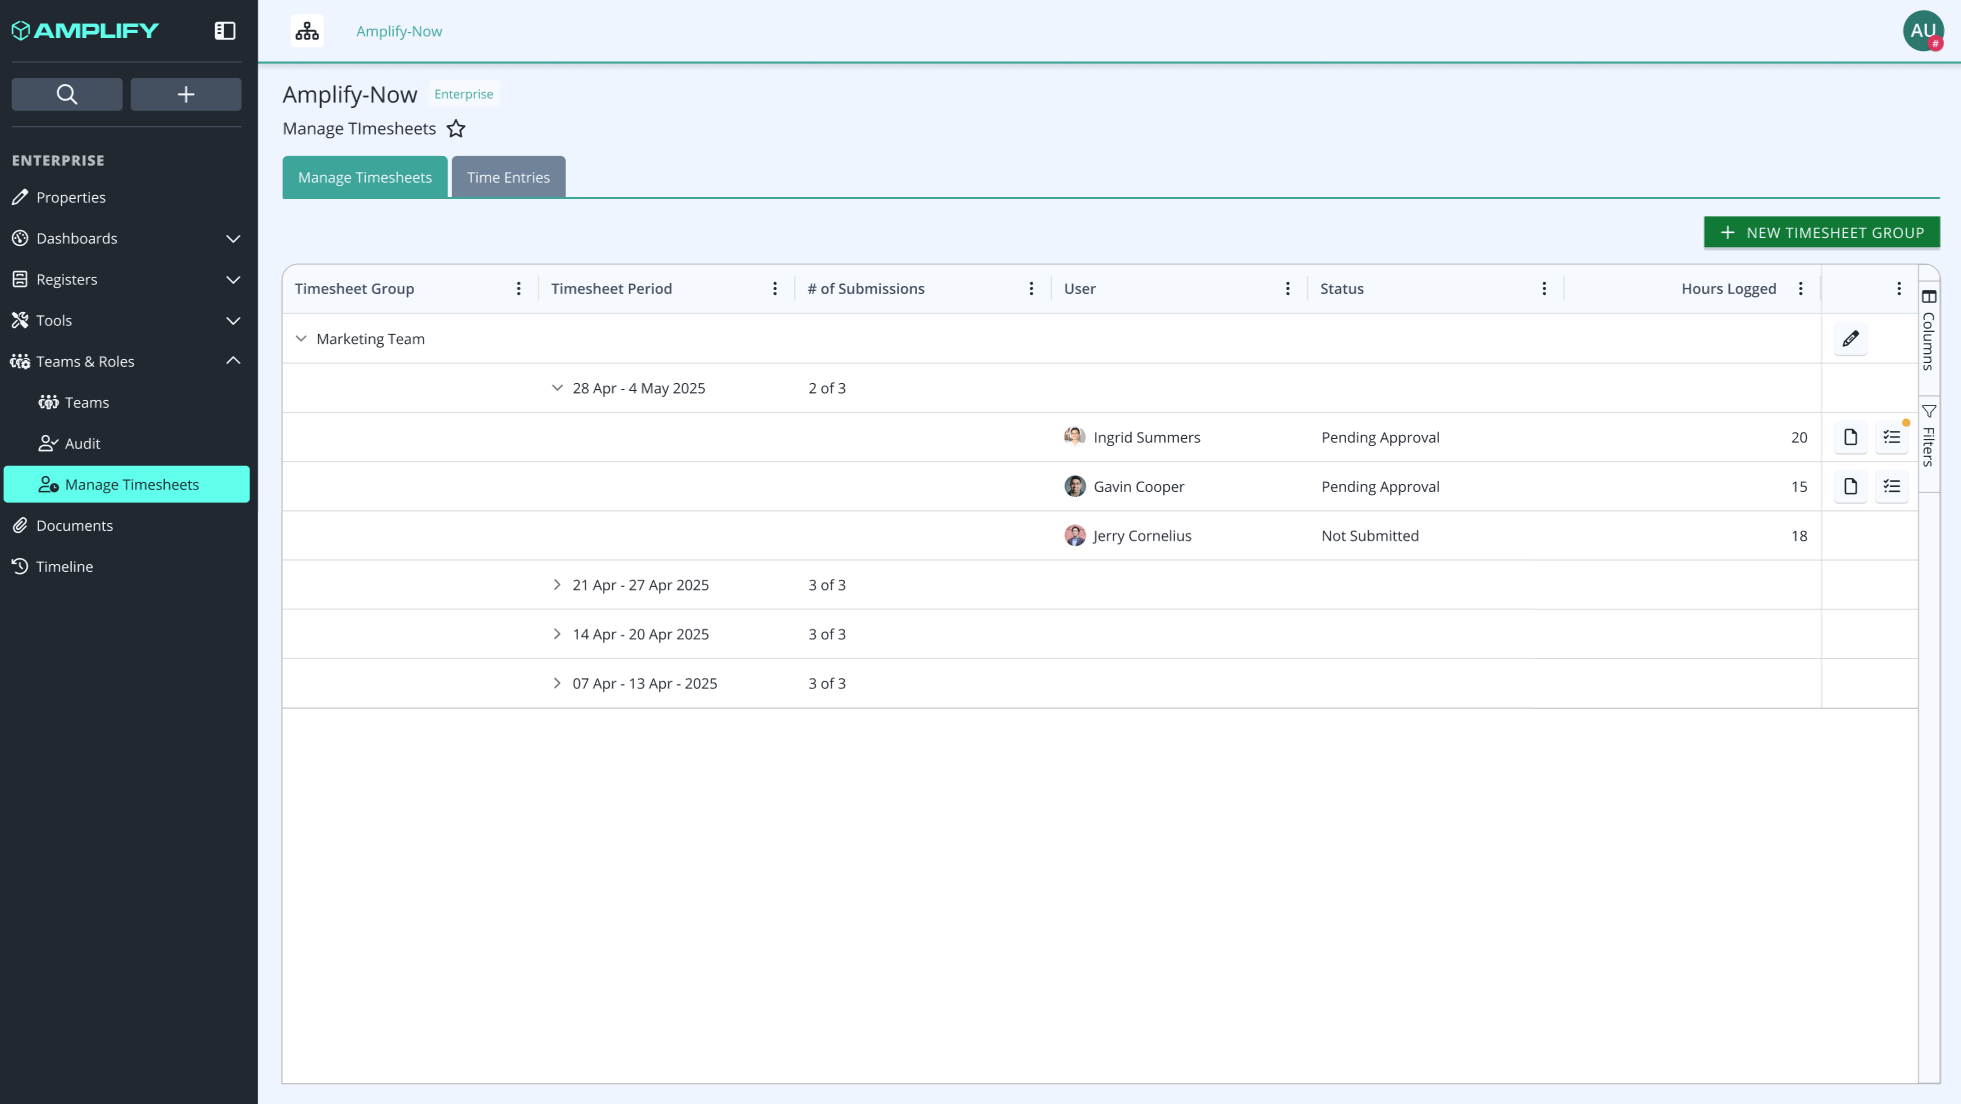Click the Jerry Cornelius name cell

coord(1143,536)
